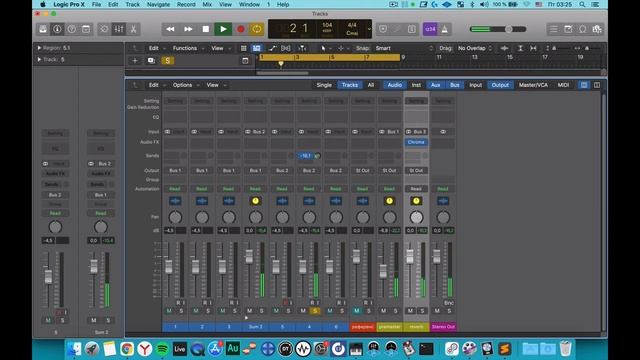Mute the Sum 2 channel in mixer
Viewport: 640px width, 360px height.
tap(249, 311)
